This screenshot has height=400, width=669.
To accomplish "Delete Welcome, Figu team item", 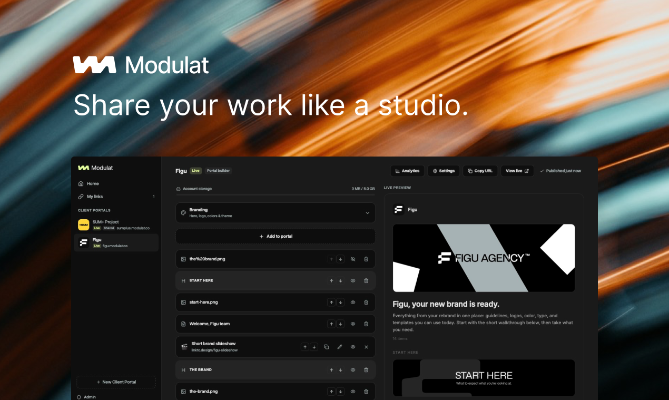I will (x=366, y=324).
